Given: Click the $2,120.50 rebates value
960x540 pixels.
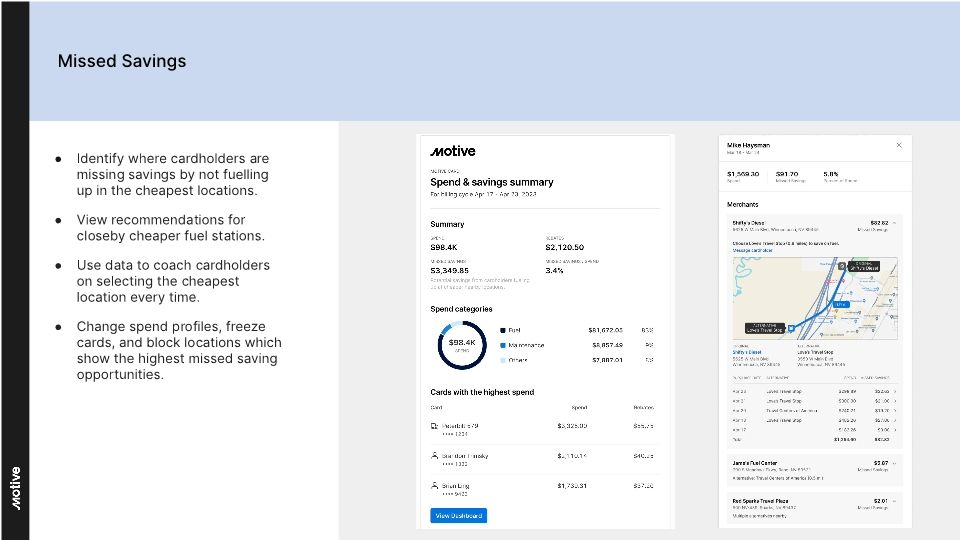Looking at the screenshot, I should click(x=564, y=247).
